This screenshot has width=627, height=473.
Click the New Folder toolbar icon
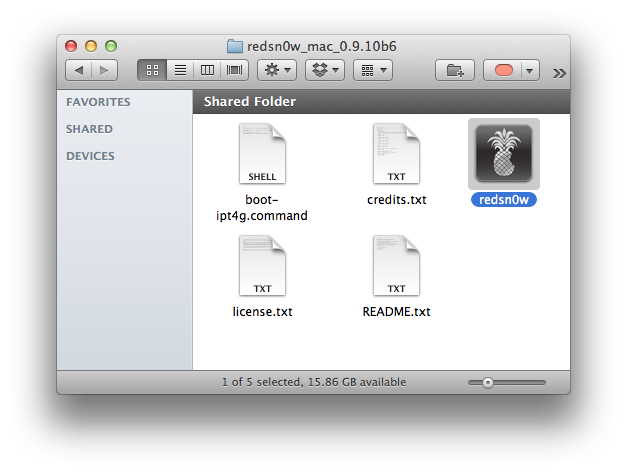(x=454, y=71)
